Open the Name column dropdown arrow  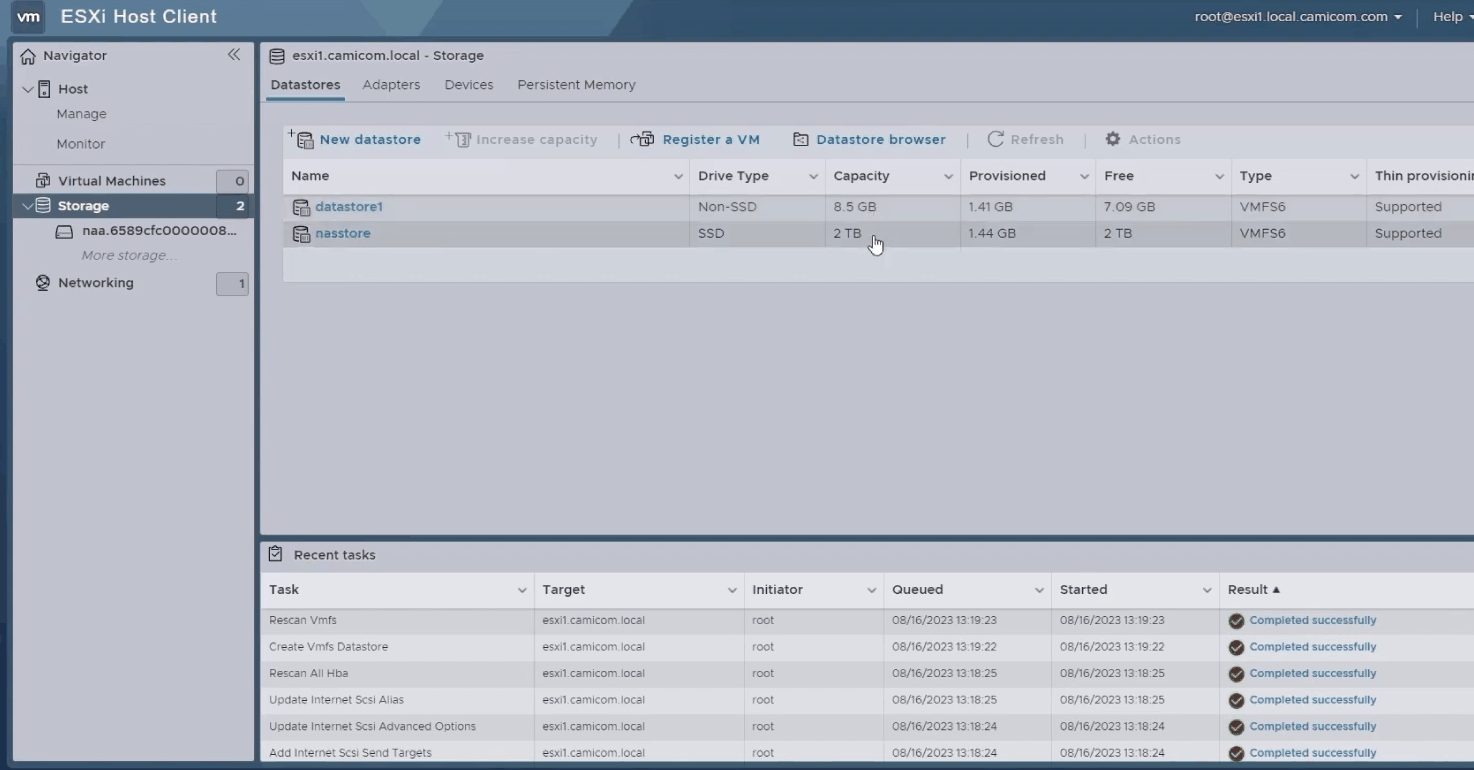(x=678, y=177)
